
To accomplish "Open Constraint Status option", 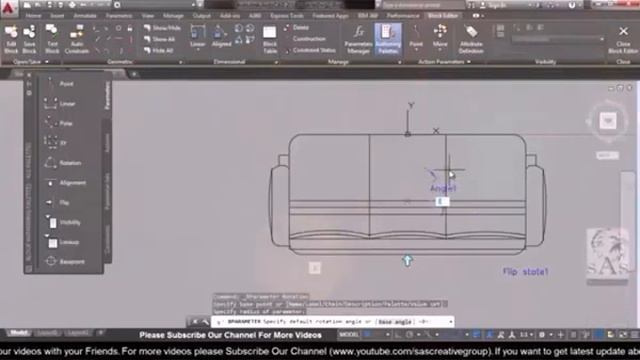I will (x=310, y=50).
